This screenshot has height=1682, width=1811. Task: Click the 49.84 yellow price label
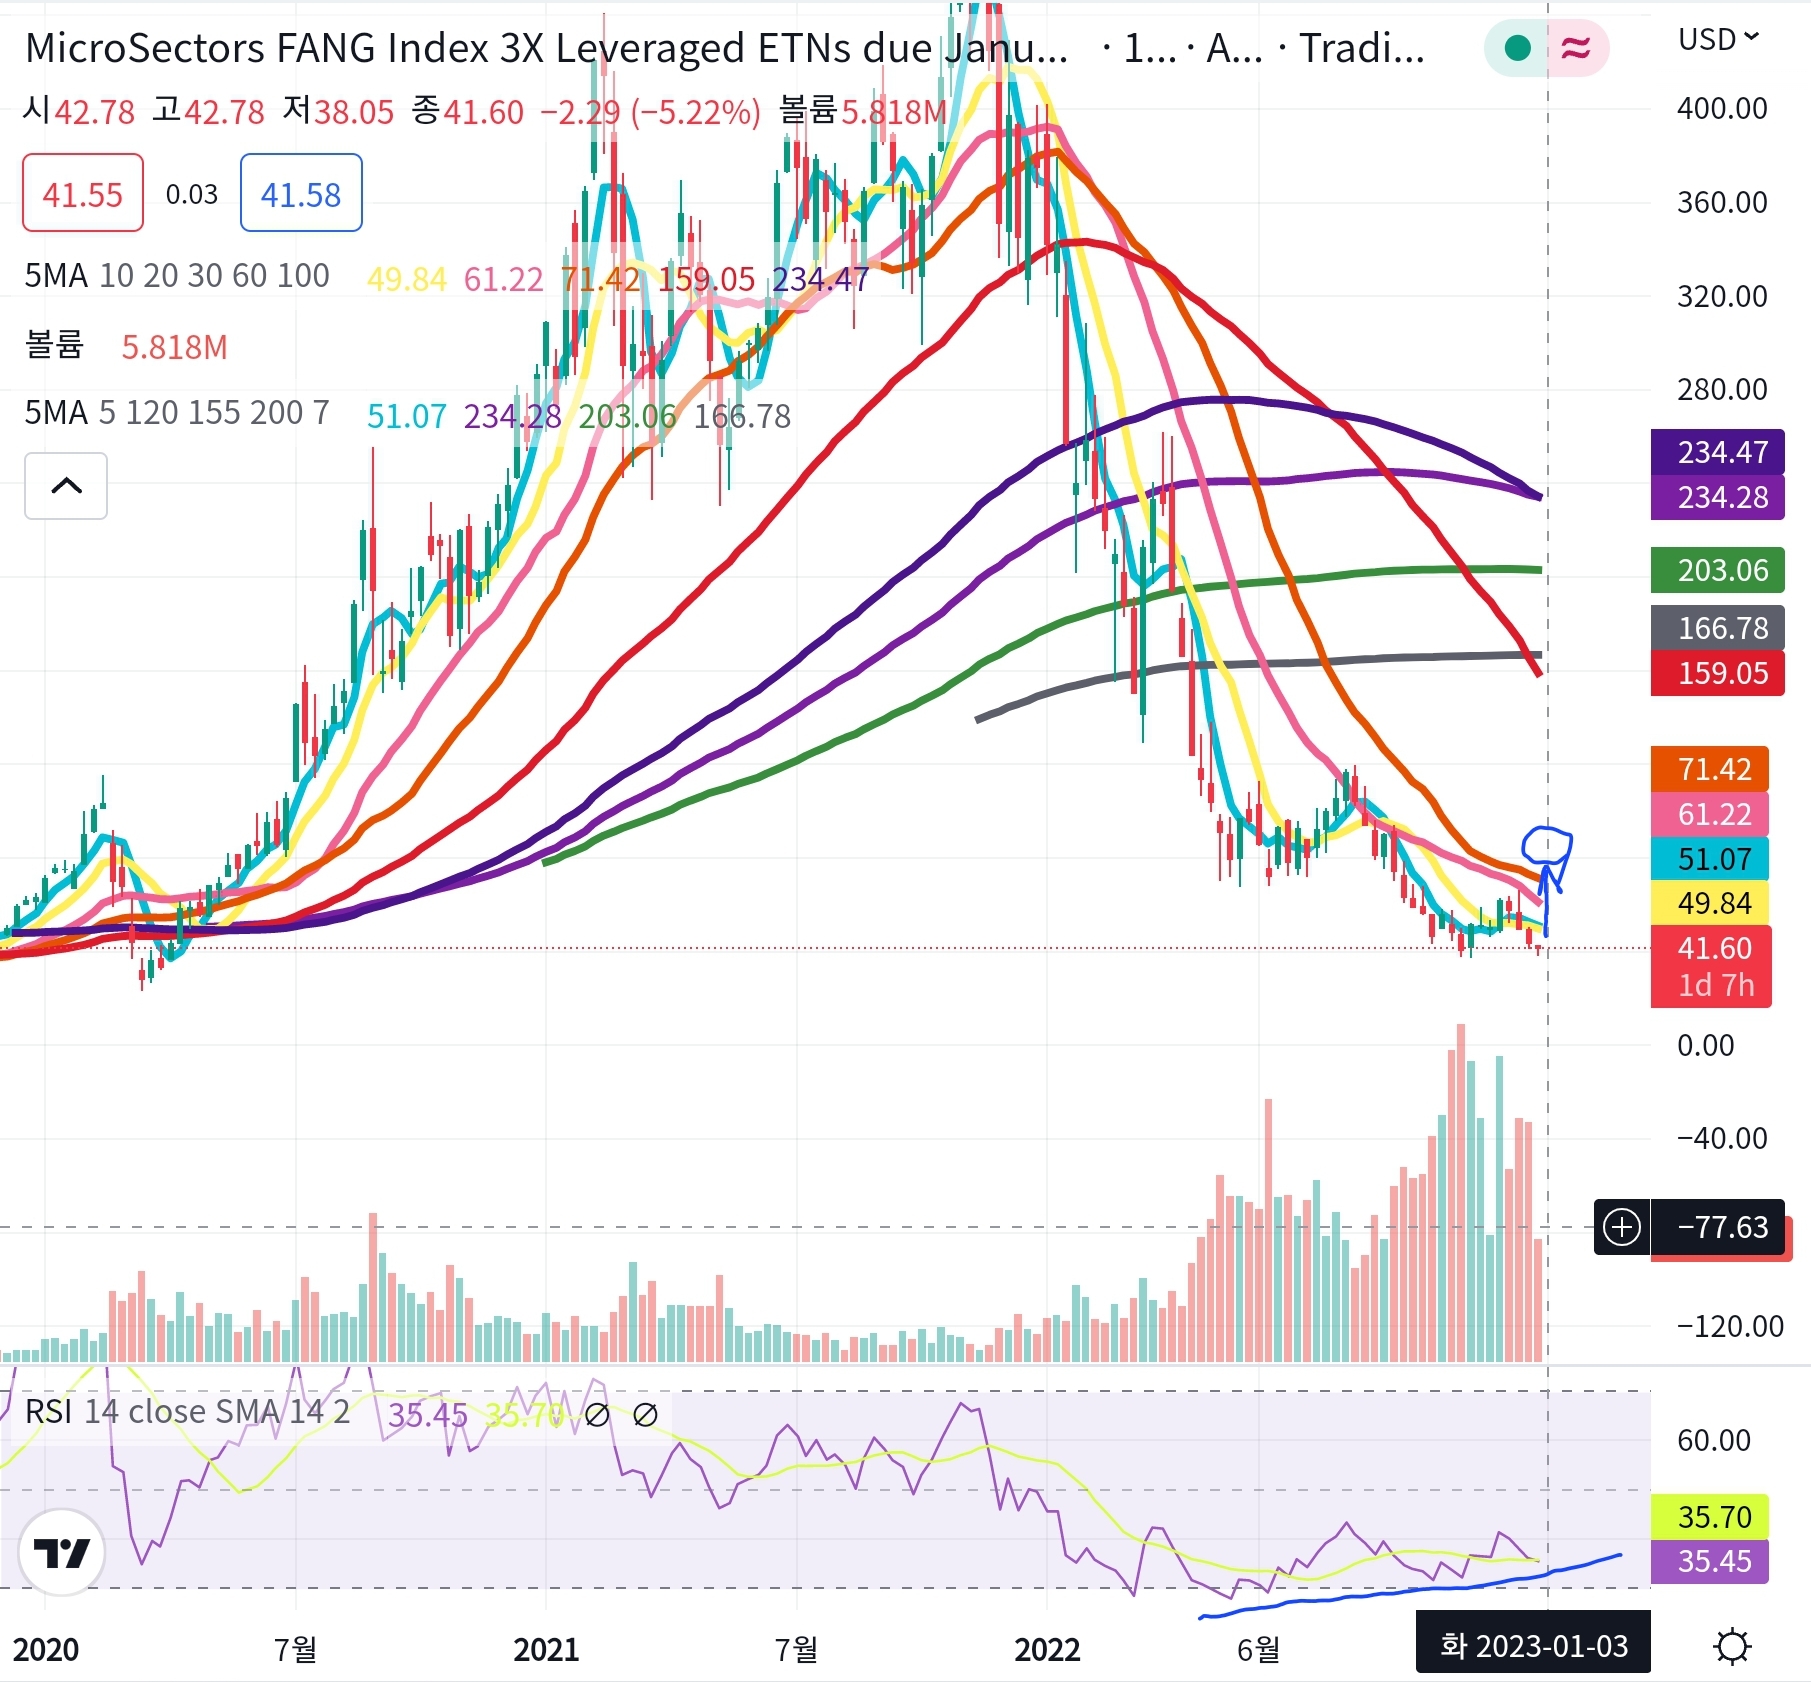tap(1710, 903)
